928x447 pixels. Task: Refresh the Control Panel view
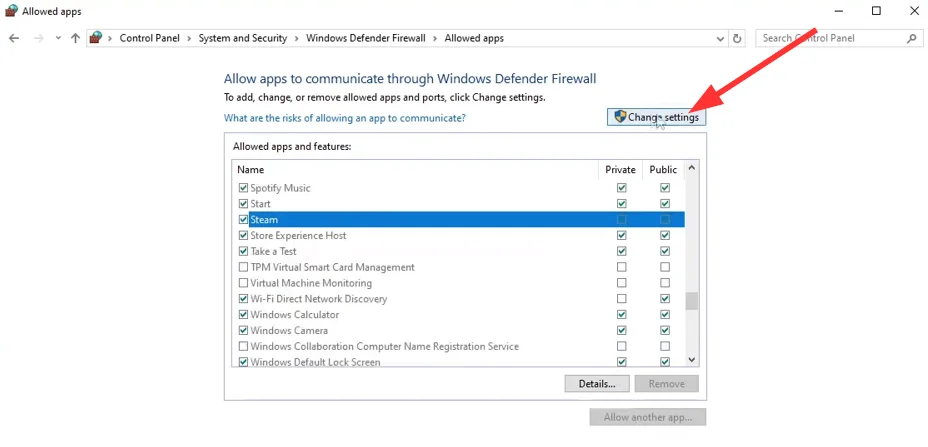coord(737,38)
